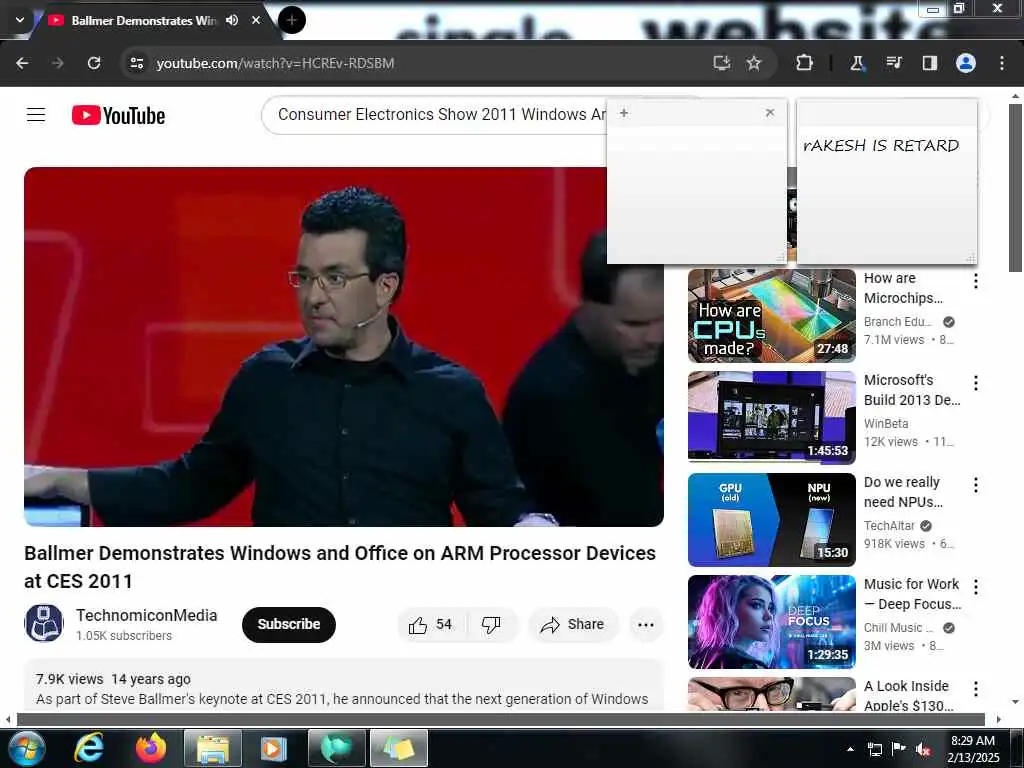The height and width of the screenshot is (768, 1024).
Task: Open How are CPUs made thumbnail
Action: point(771,315)
